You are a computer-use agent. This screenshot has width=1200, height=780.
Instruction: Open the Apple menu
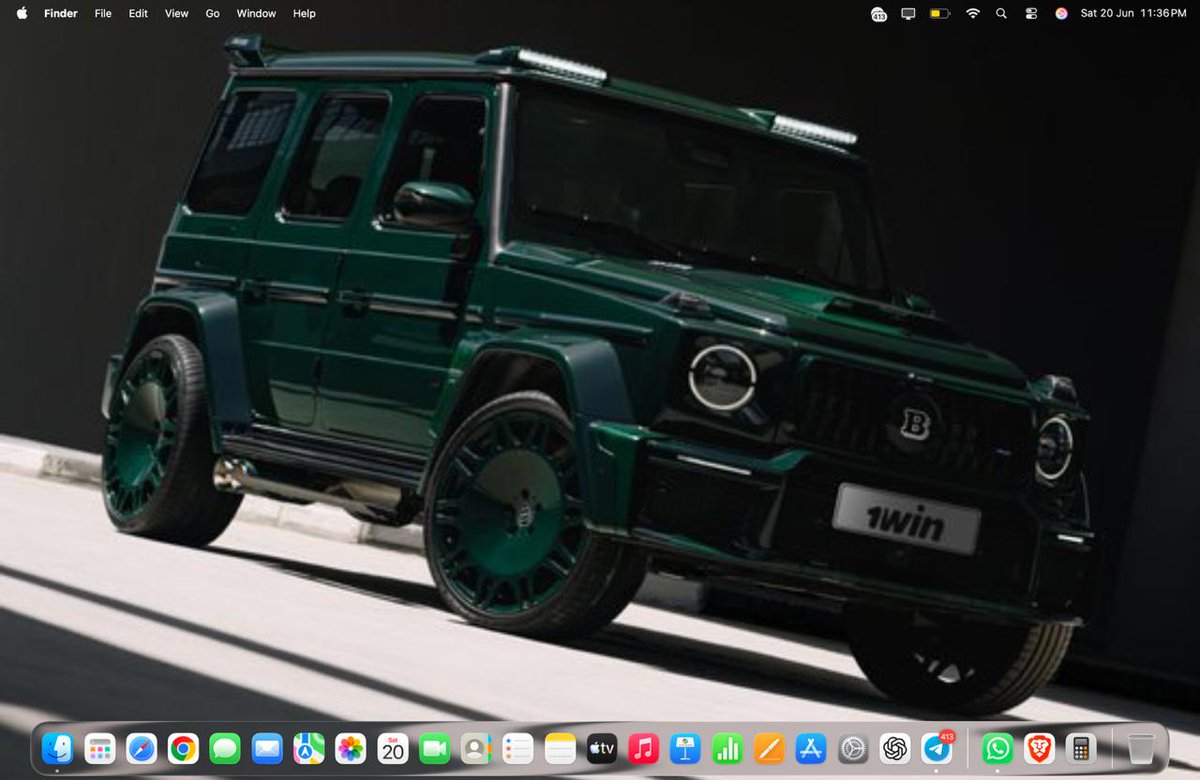pos(21,13)
